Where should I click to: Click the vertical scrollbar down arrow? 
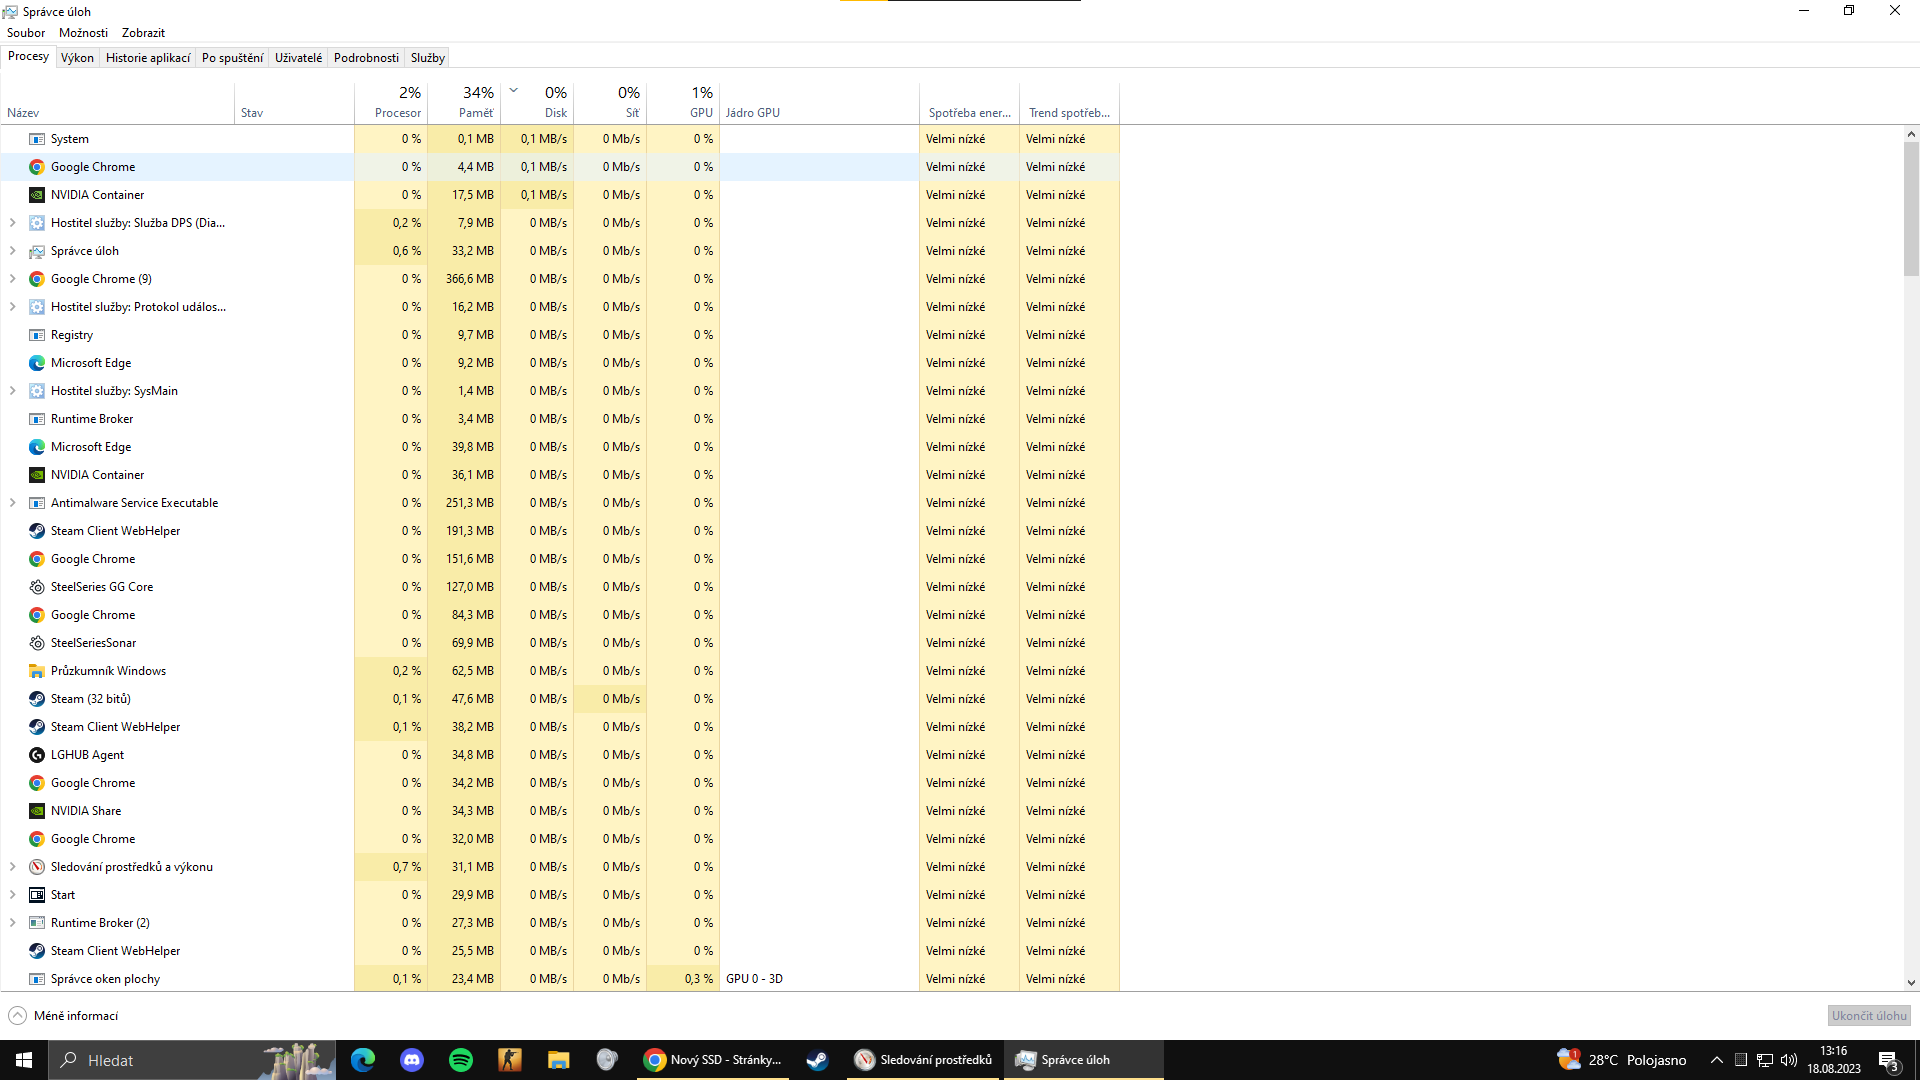click(x=1910, y=983)
